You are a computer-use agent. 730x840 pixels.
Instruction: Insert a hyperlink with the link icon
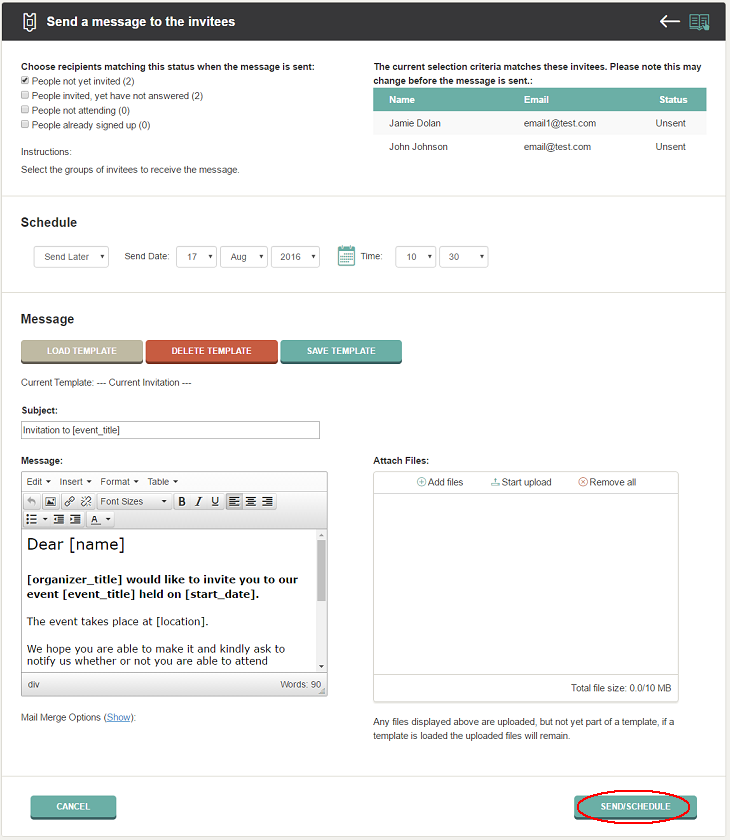(70, 501)
